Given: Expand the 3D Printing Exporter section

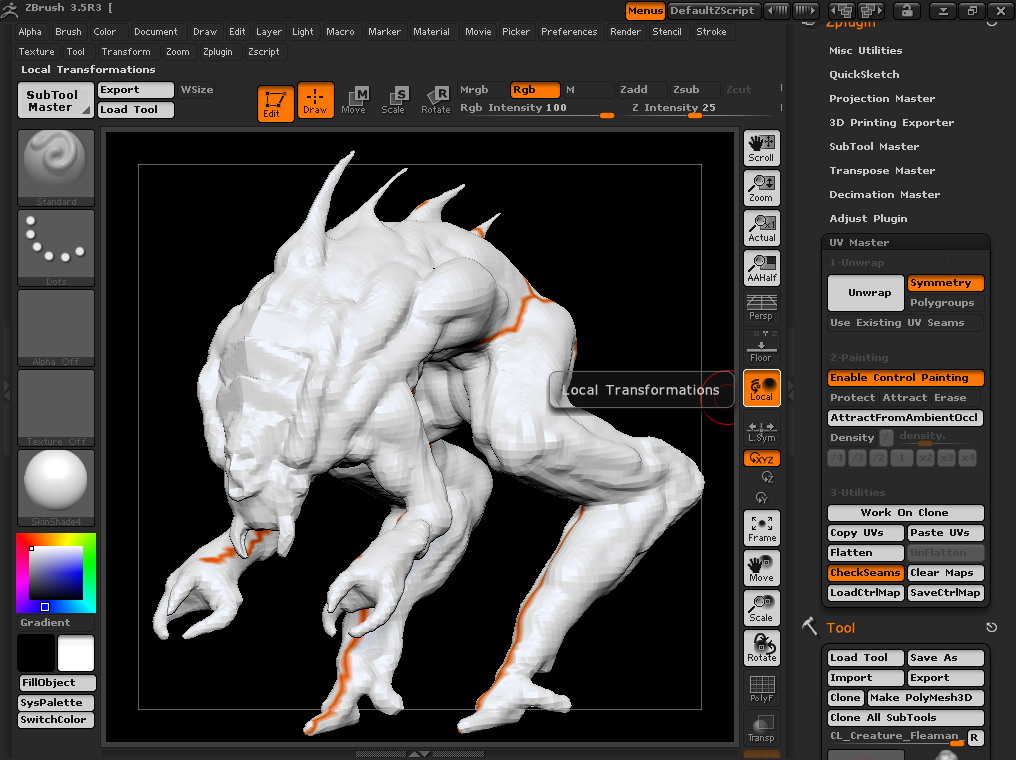Looking at the screenshot, I should coord(891,123).
